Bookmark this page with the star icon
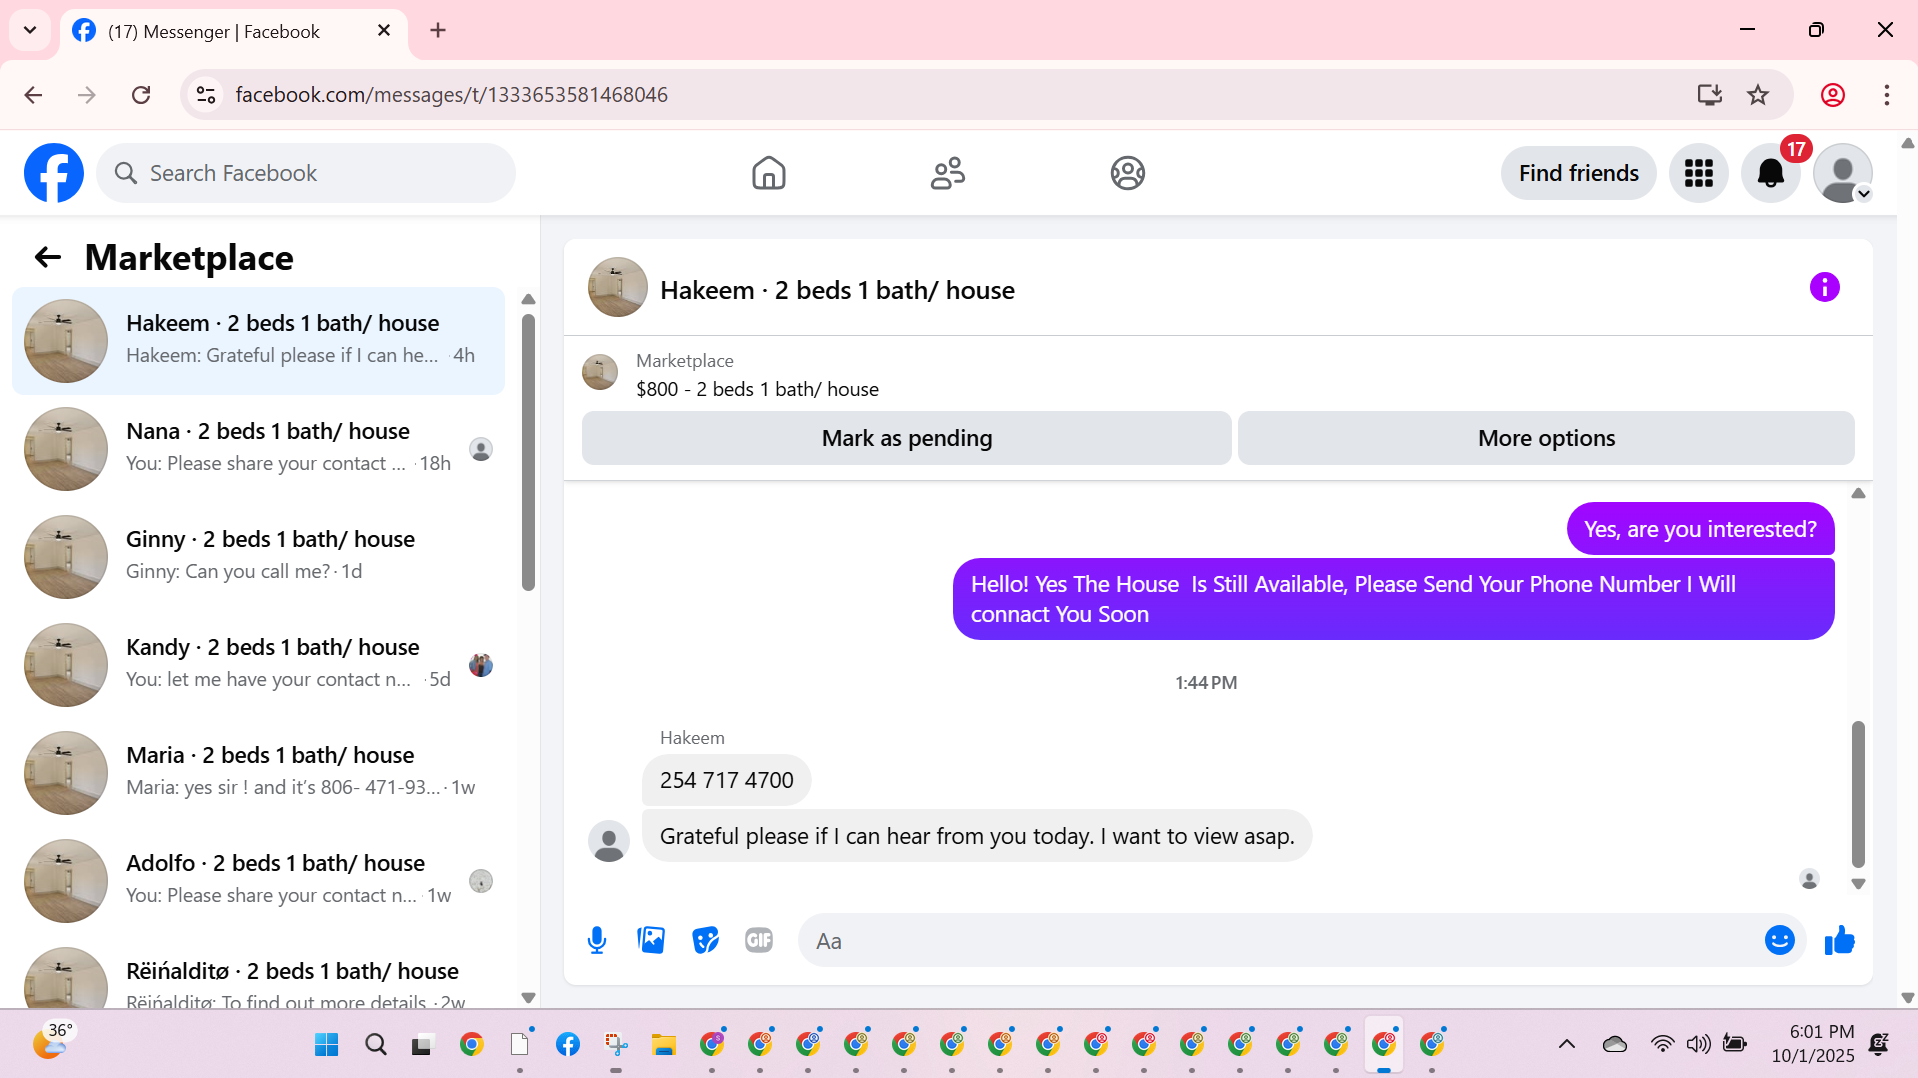Screen dimensions: 1918x1078 coord(1758,95)
